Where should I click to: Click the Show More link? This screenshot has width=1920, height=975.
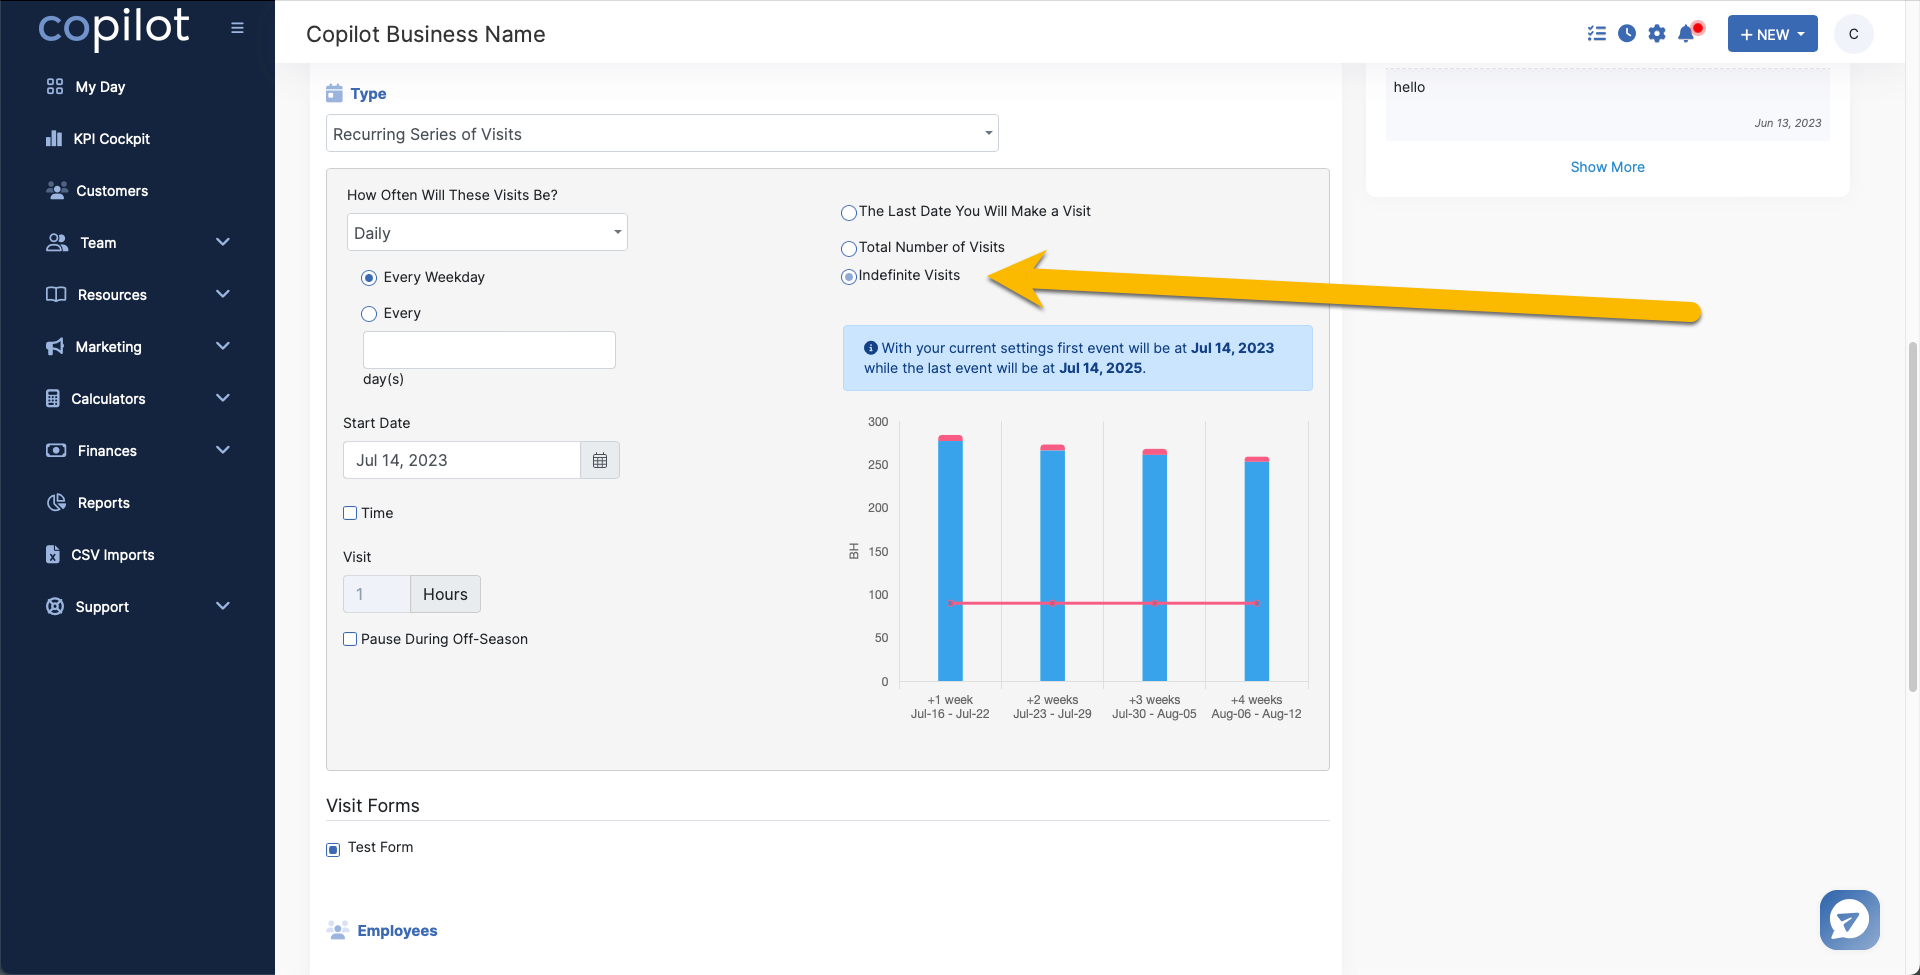pos(1607,167)
